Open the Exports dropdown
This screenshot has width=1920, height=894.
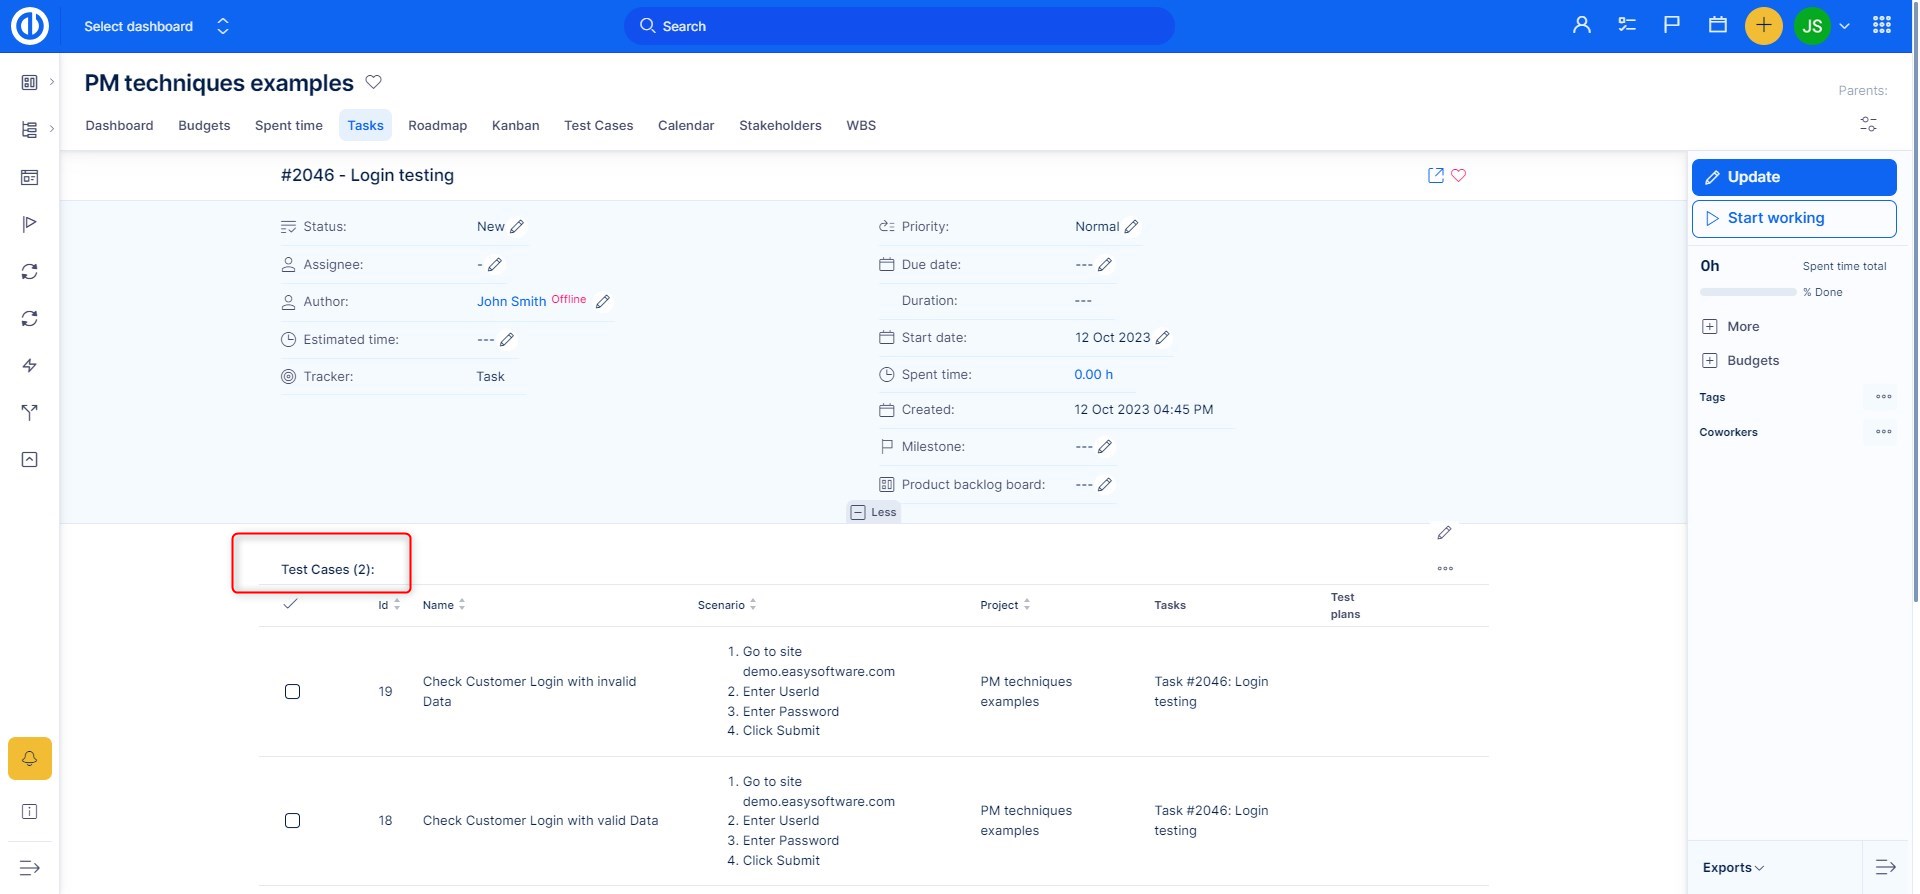click(x=1733, y=868)
